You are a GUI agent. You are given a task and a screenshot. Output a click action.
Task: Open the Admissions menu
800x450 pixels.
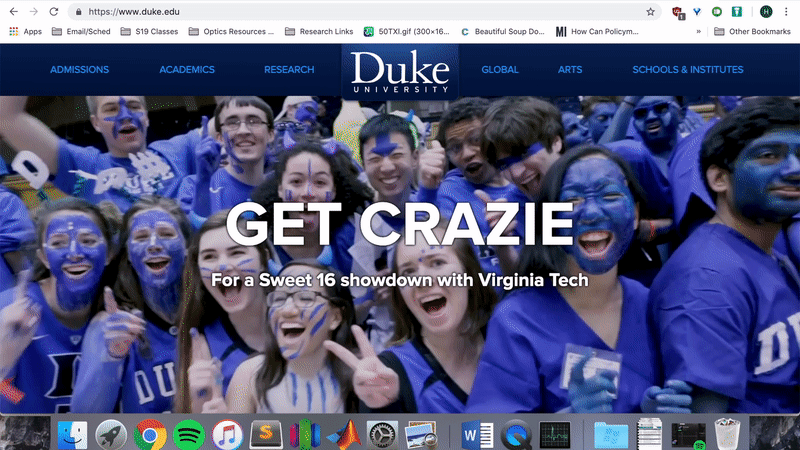(x=79, y=70)
